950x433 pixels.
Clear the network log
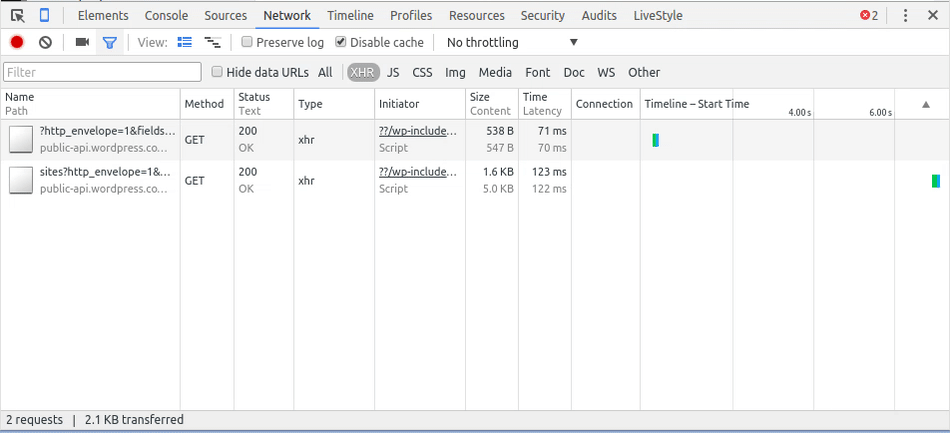tap(45, 42)
